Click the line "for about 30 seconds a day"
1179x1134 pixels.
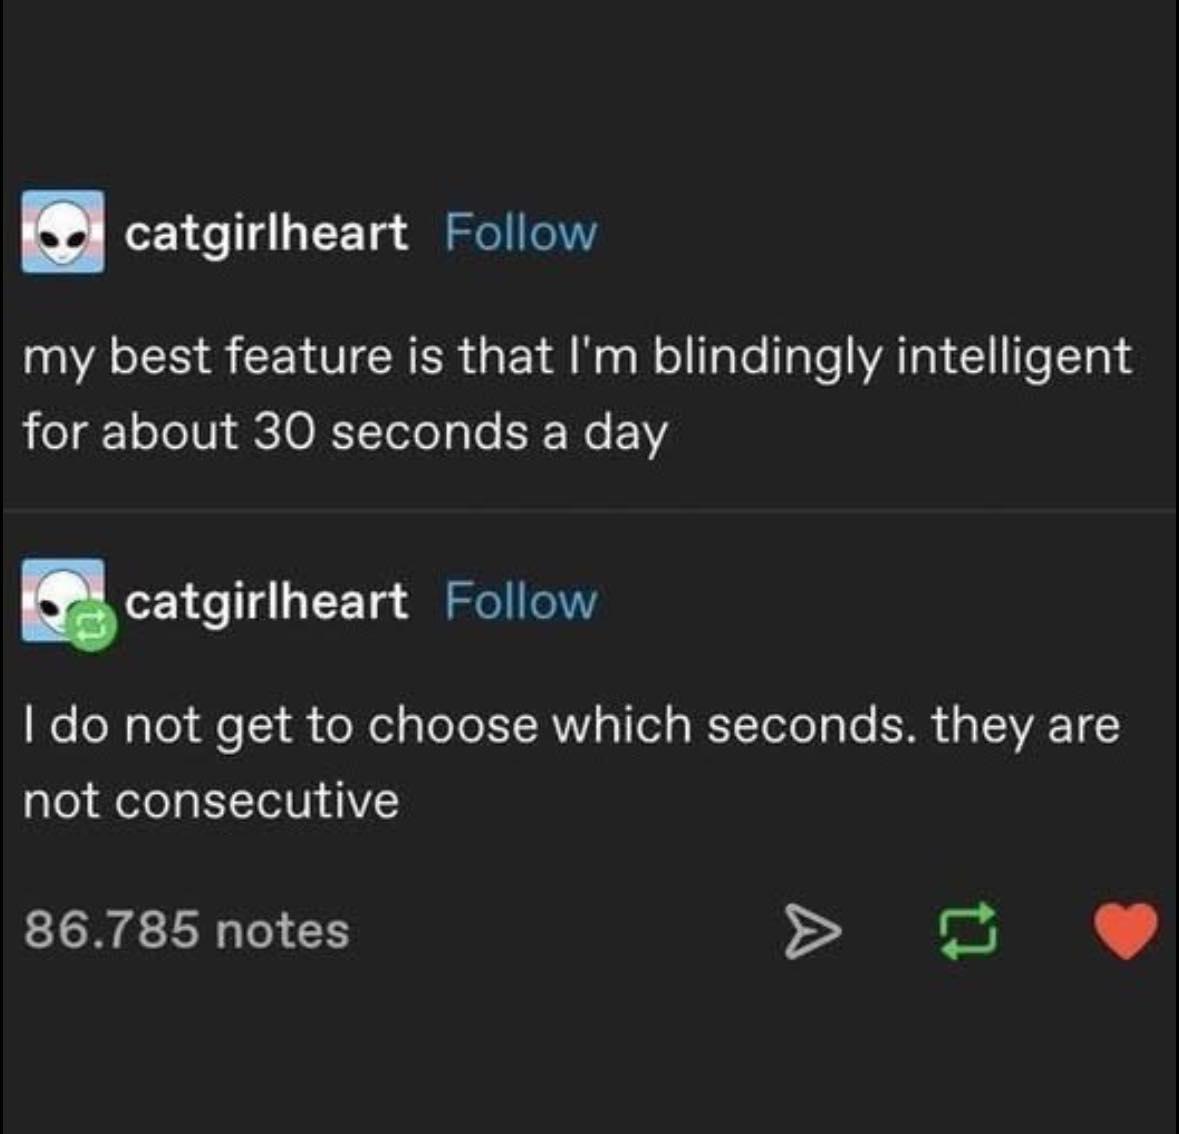(344, 432)
